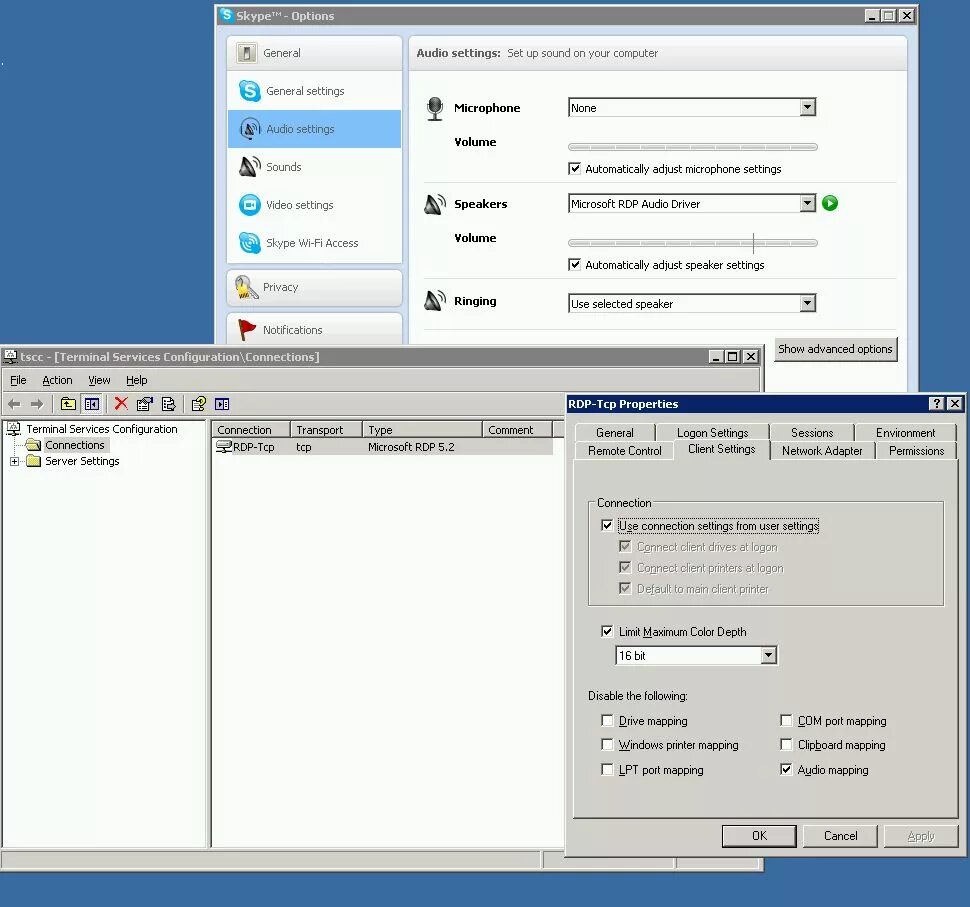Click the Back arrow in tscc toolbar
Screen dimensions: 970x907
[14, 404]
